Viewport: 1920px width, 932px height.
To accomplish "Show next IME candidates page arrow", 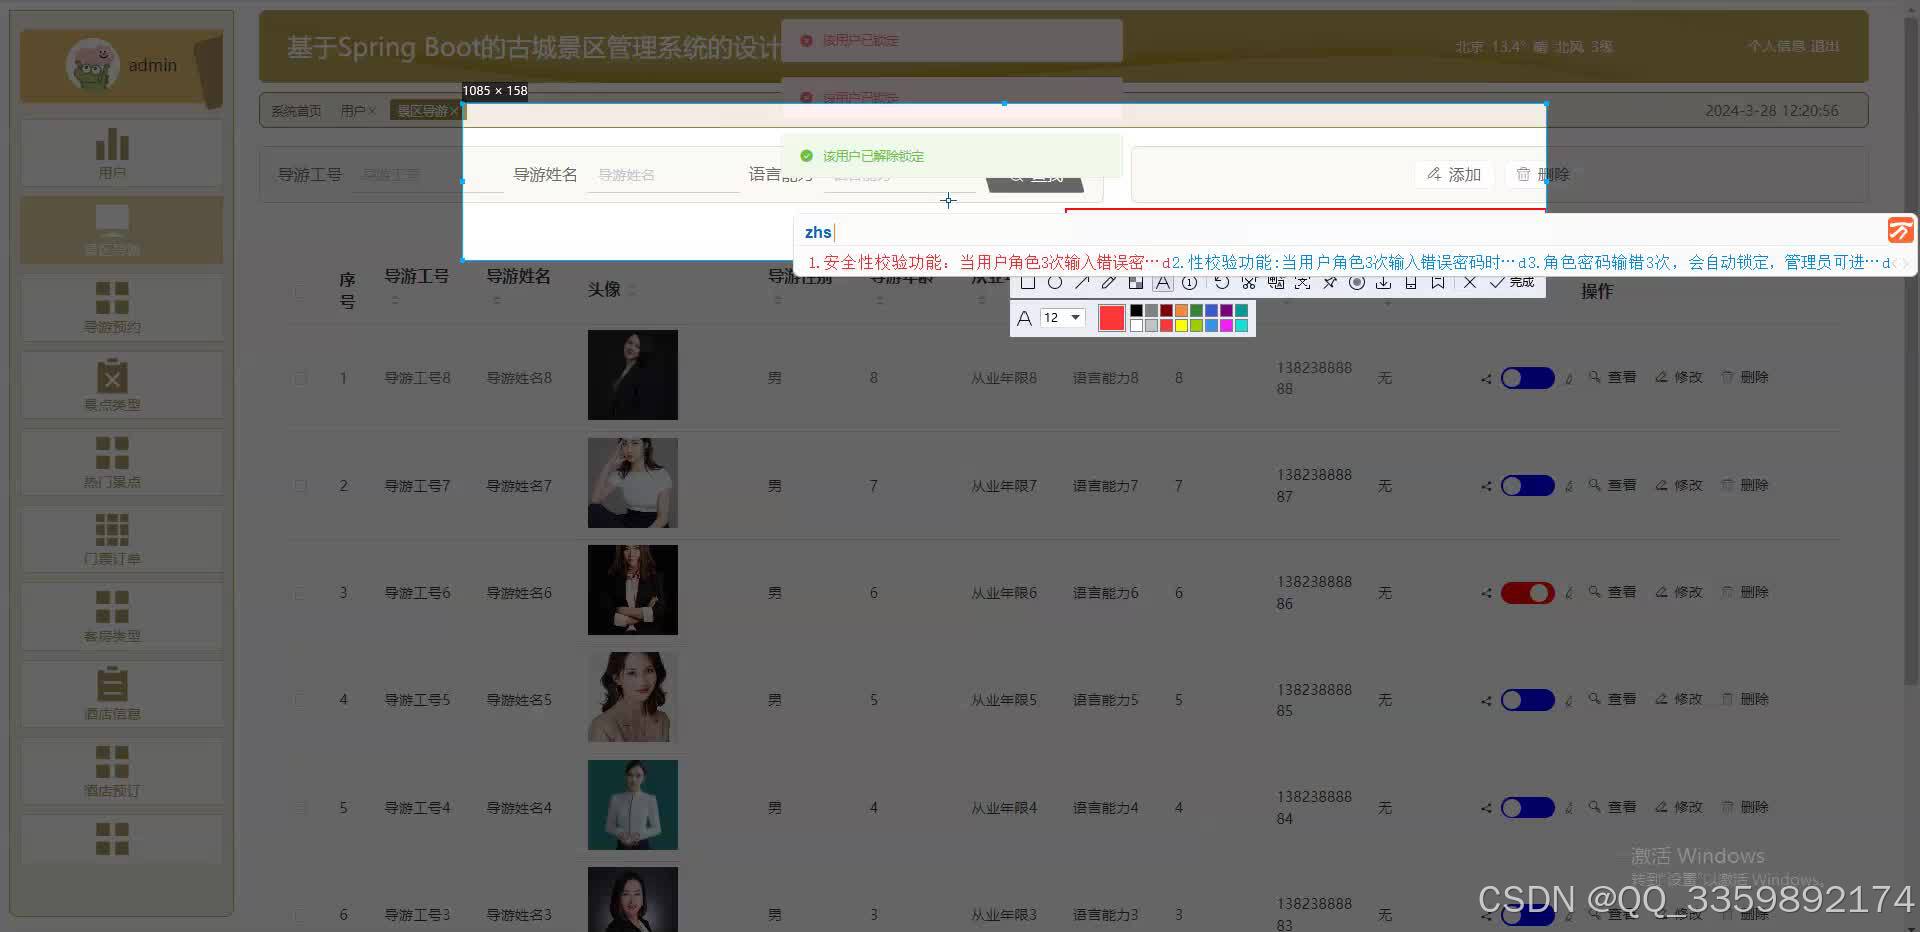I will (1905, 263).
